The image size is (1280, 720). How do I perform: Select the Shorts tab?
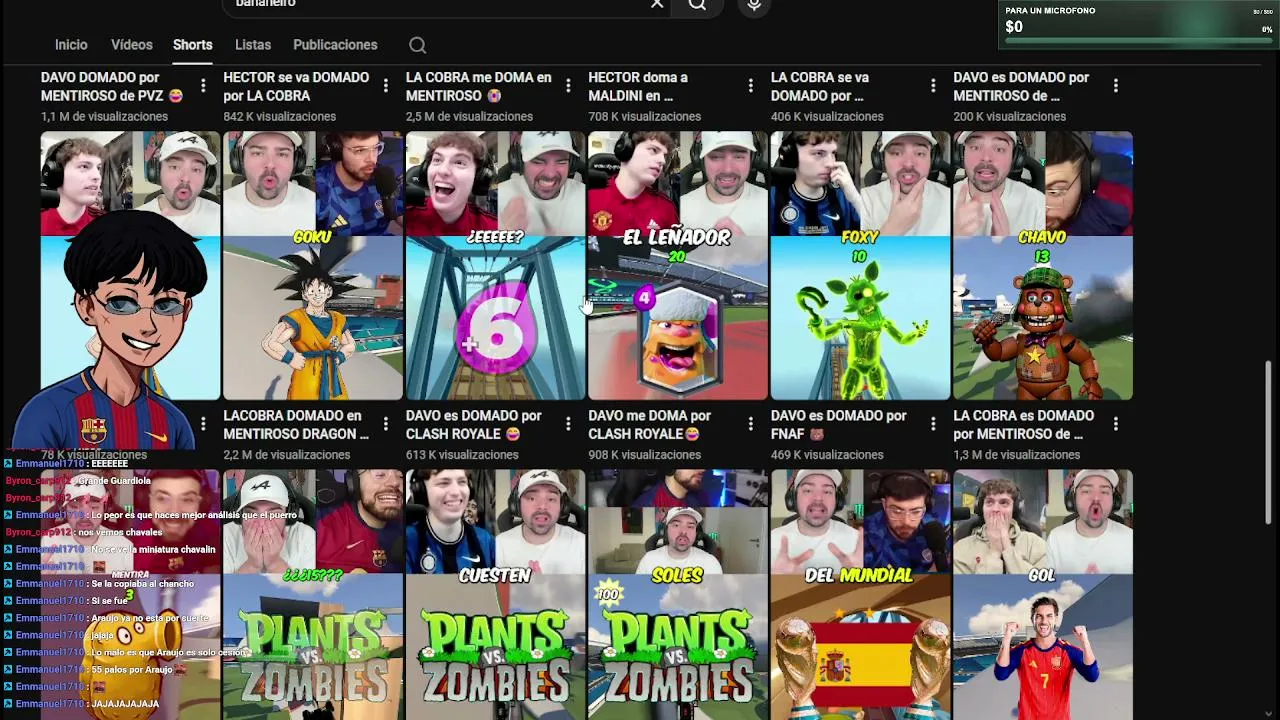[x=192, y=45]
